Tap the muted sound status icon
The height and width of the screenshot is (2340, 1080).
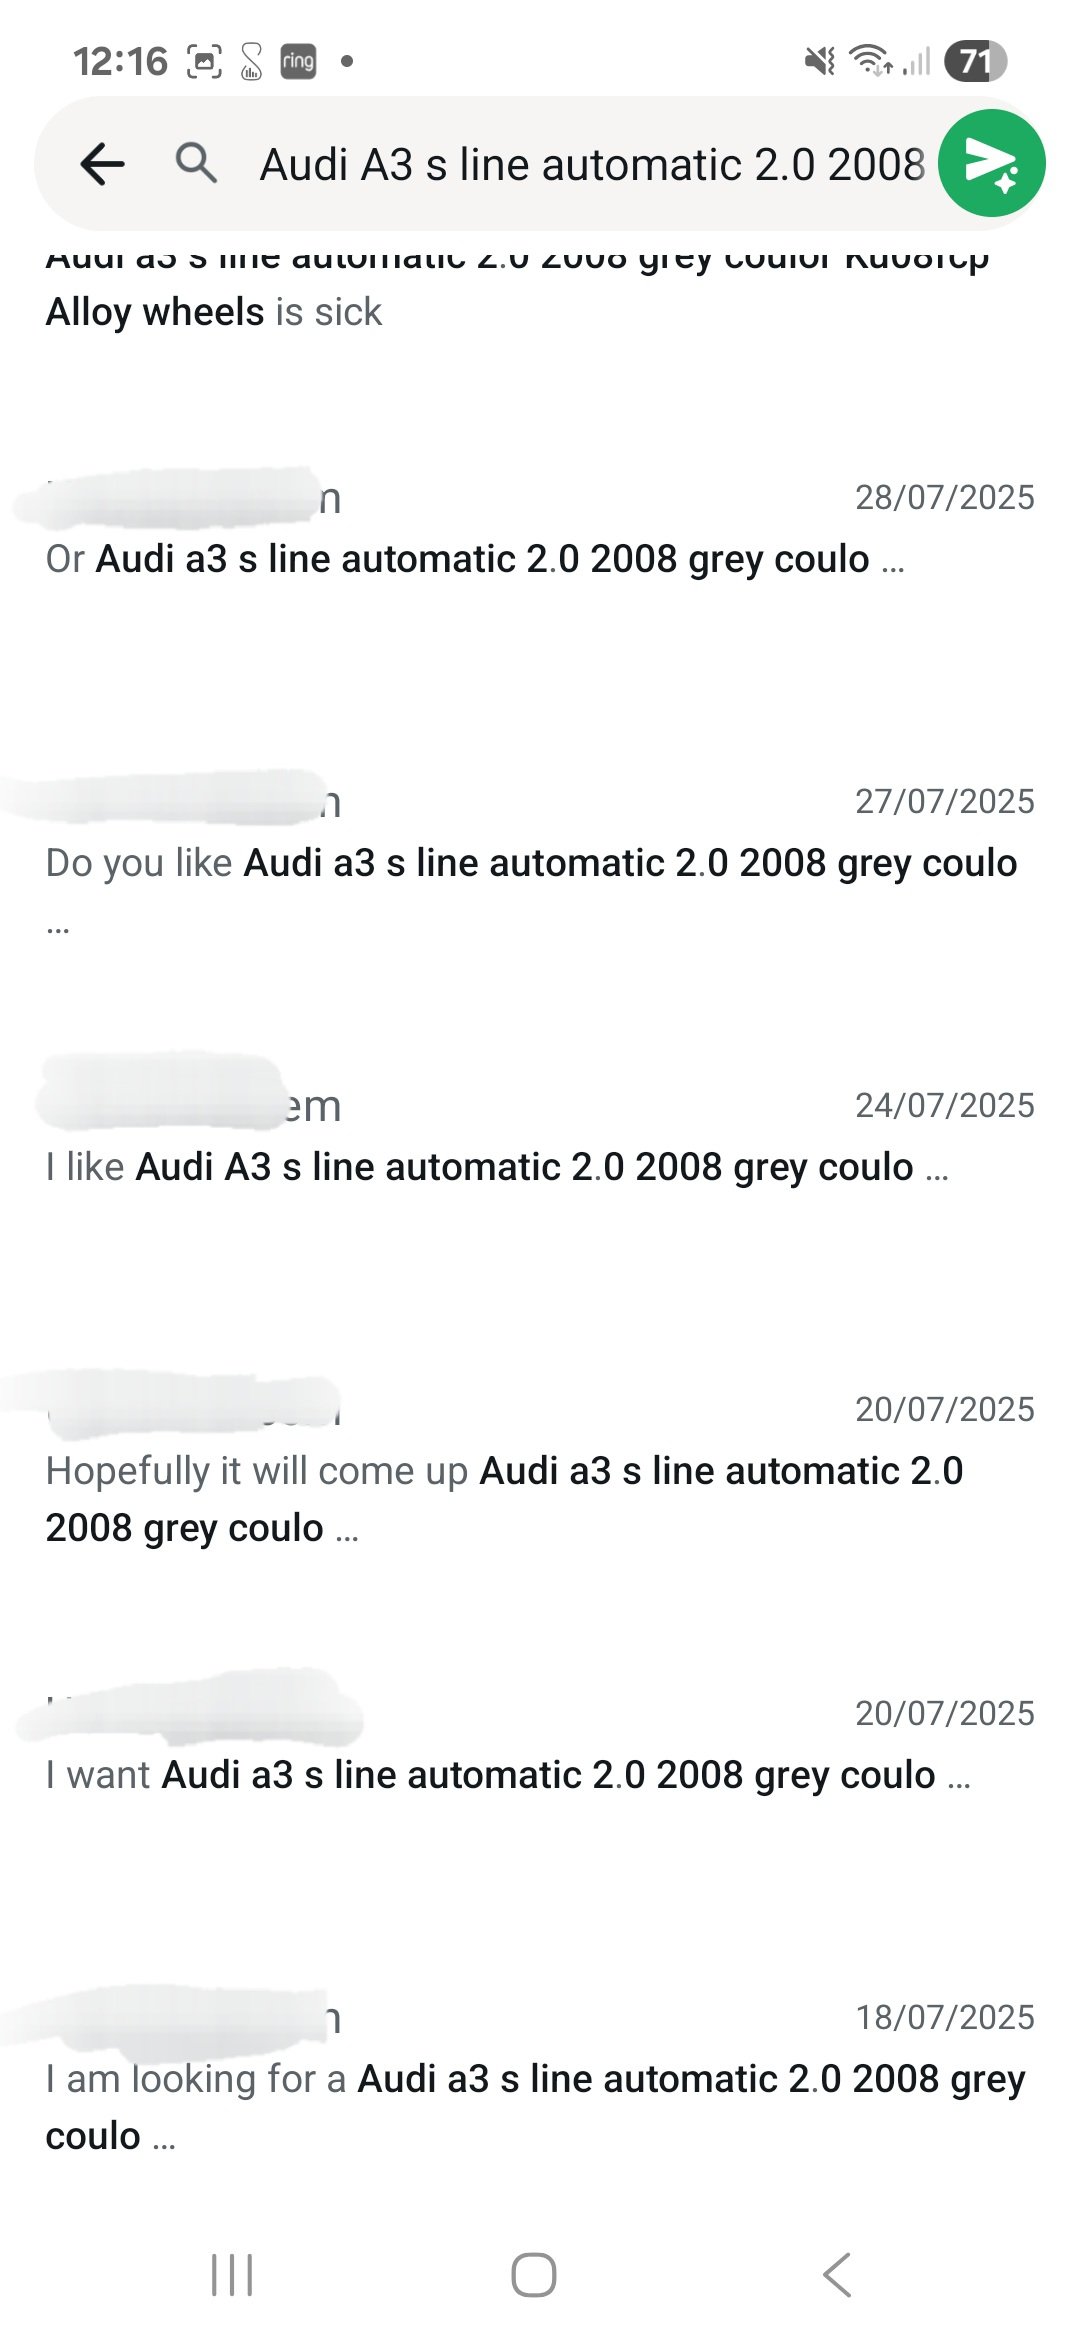click(x=820, y=62)
